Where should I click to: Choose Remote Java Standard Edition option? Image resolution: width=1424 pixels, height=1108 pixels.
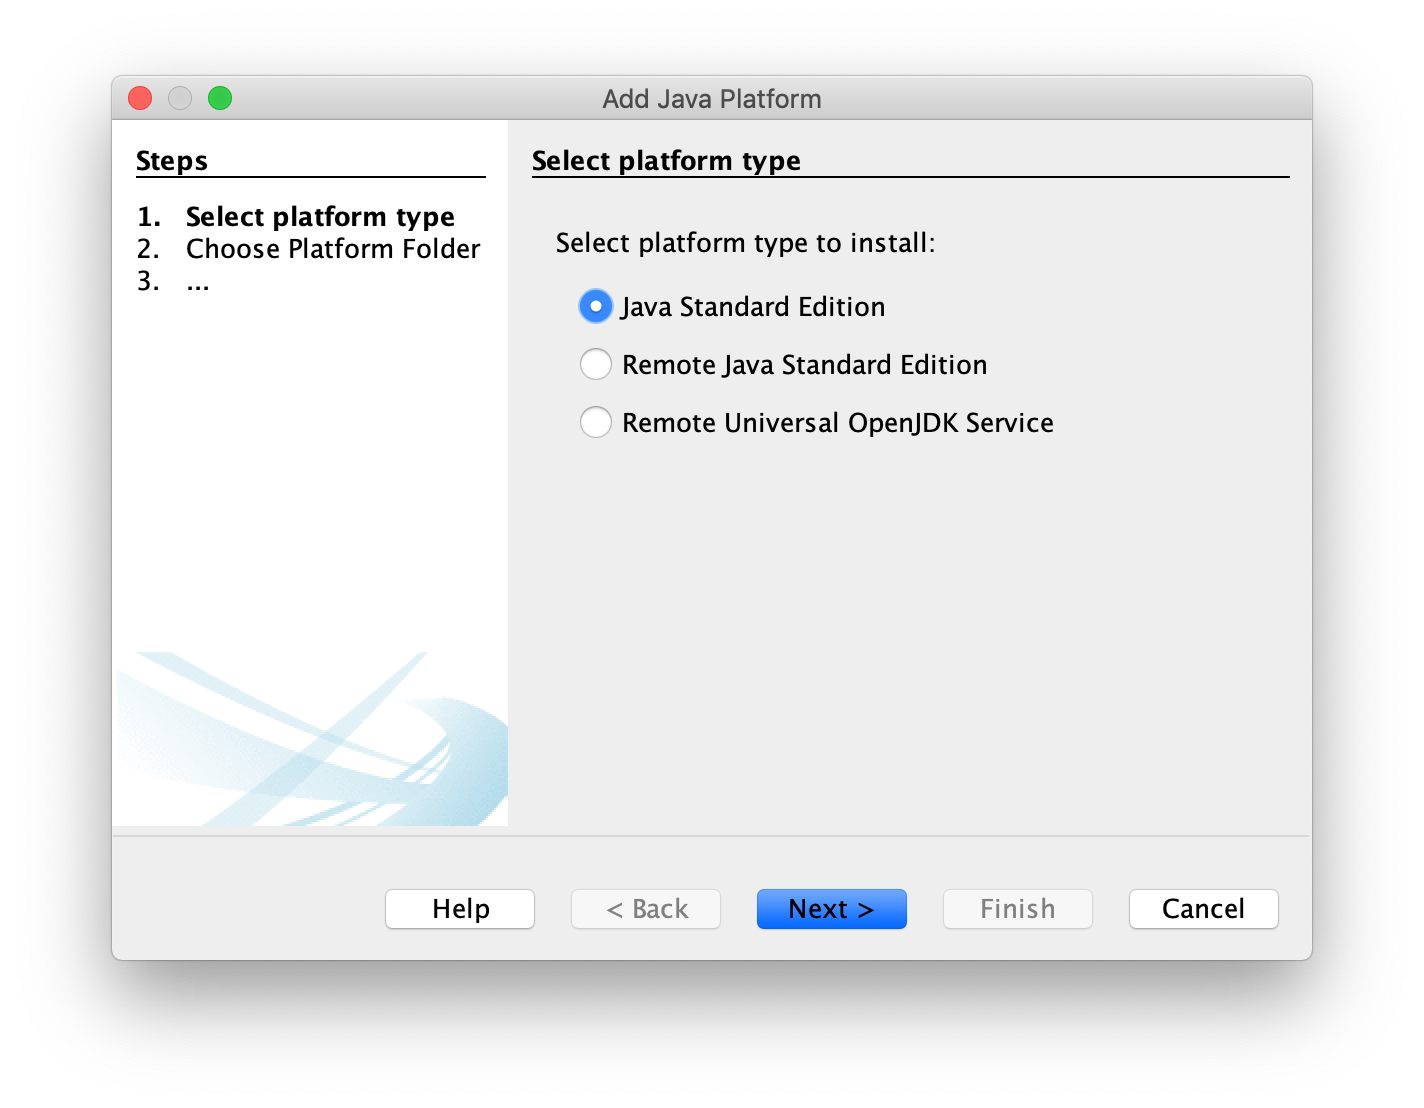coord(595,364)
